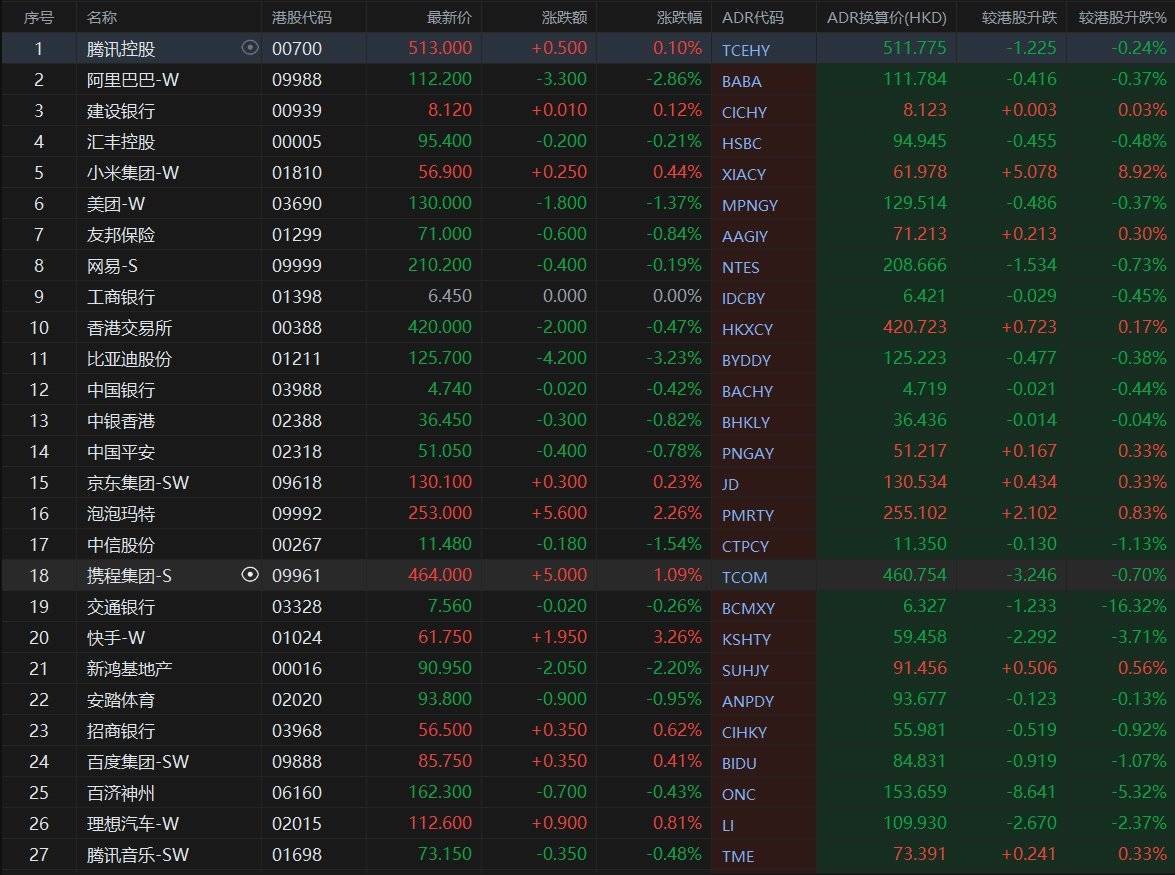Image resolution: width=1175 pixels, height=875 pixels.
Task: Click the 8.92% premium value
Action: pyautogui.click(x=1142, y=172)
